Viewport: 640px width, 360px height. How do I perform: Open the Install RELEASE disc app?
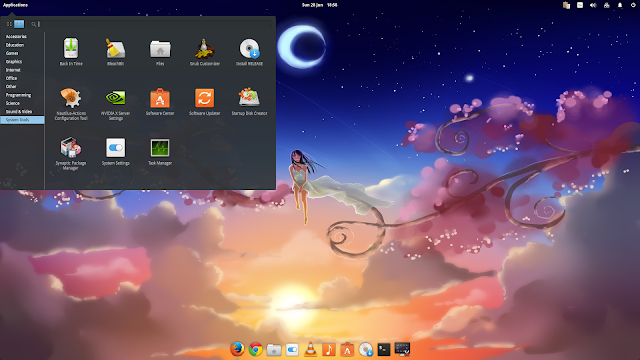click(249, 52)
